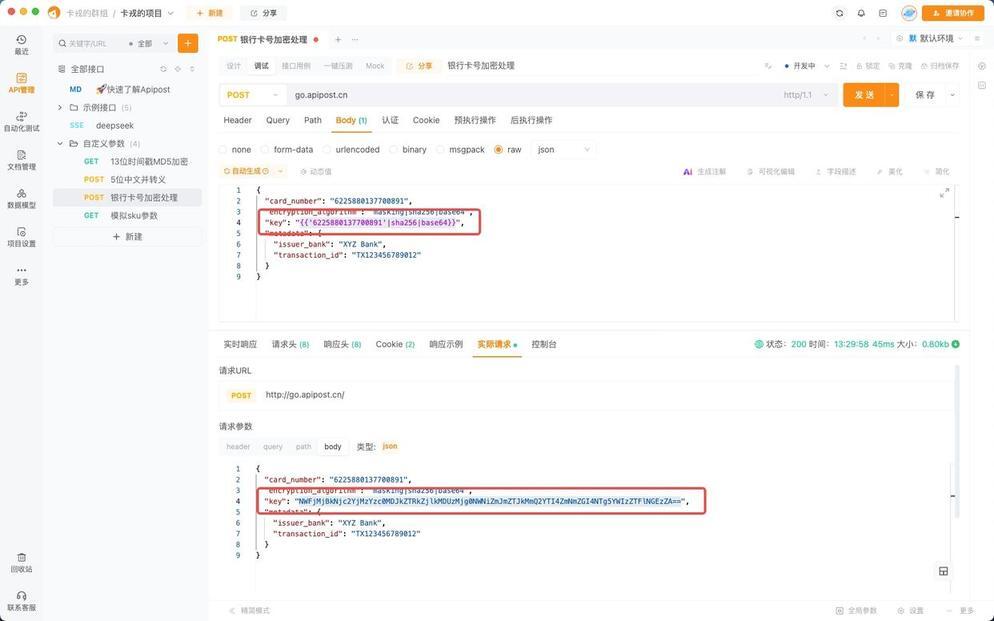Click the 邀请协作 invite button
This screenshot has height=621, width=994.
coord(953,13)
